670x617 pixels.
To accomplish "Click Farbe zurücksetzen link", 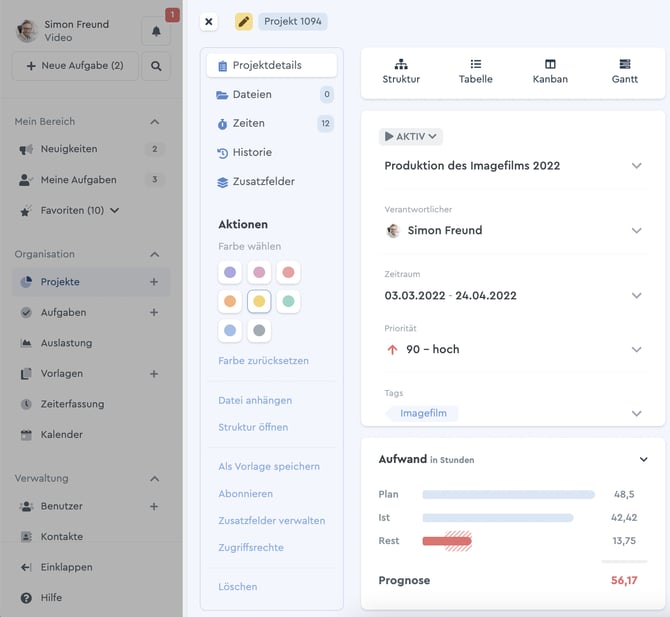I will [263, 361].
